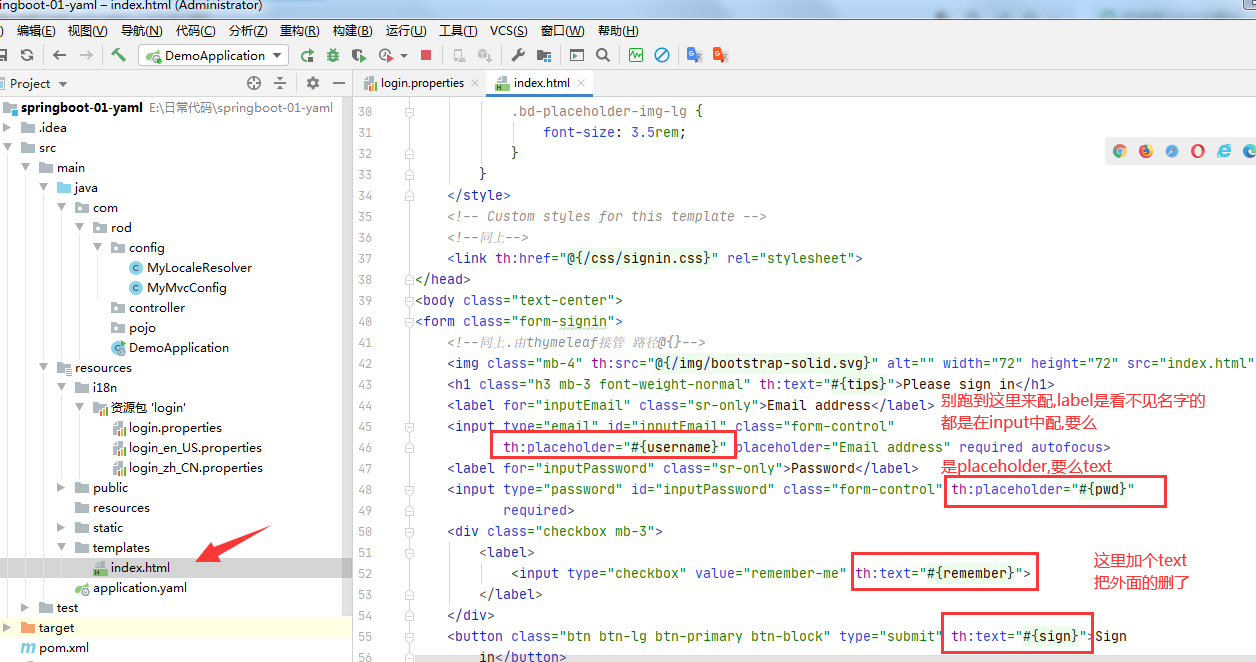Open the DemoApplication run configuration dropdown
This screenshot has width=1256, height=662.
[213, 55]
